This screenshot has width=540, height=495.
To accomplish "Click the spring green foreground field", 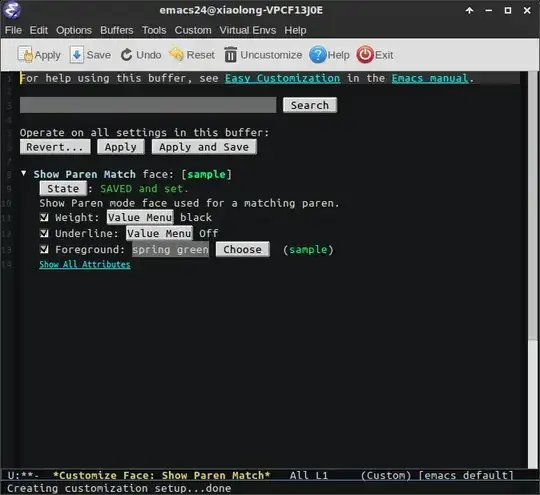I will [x=170, y=249].
